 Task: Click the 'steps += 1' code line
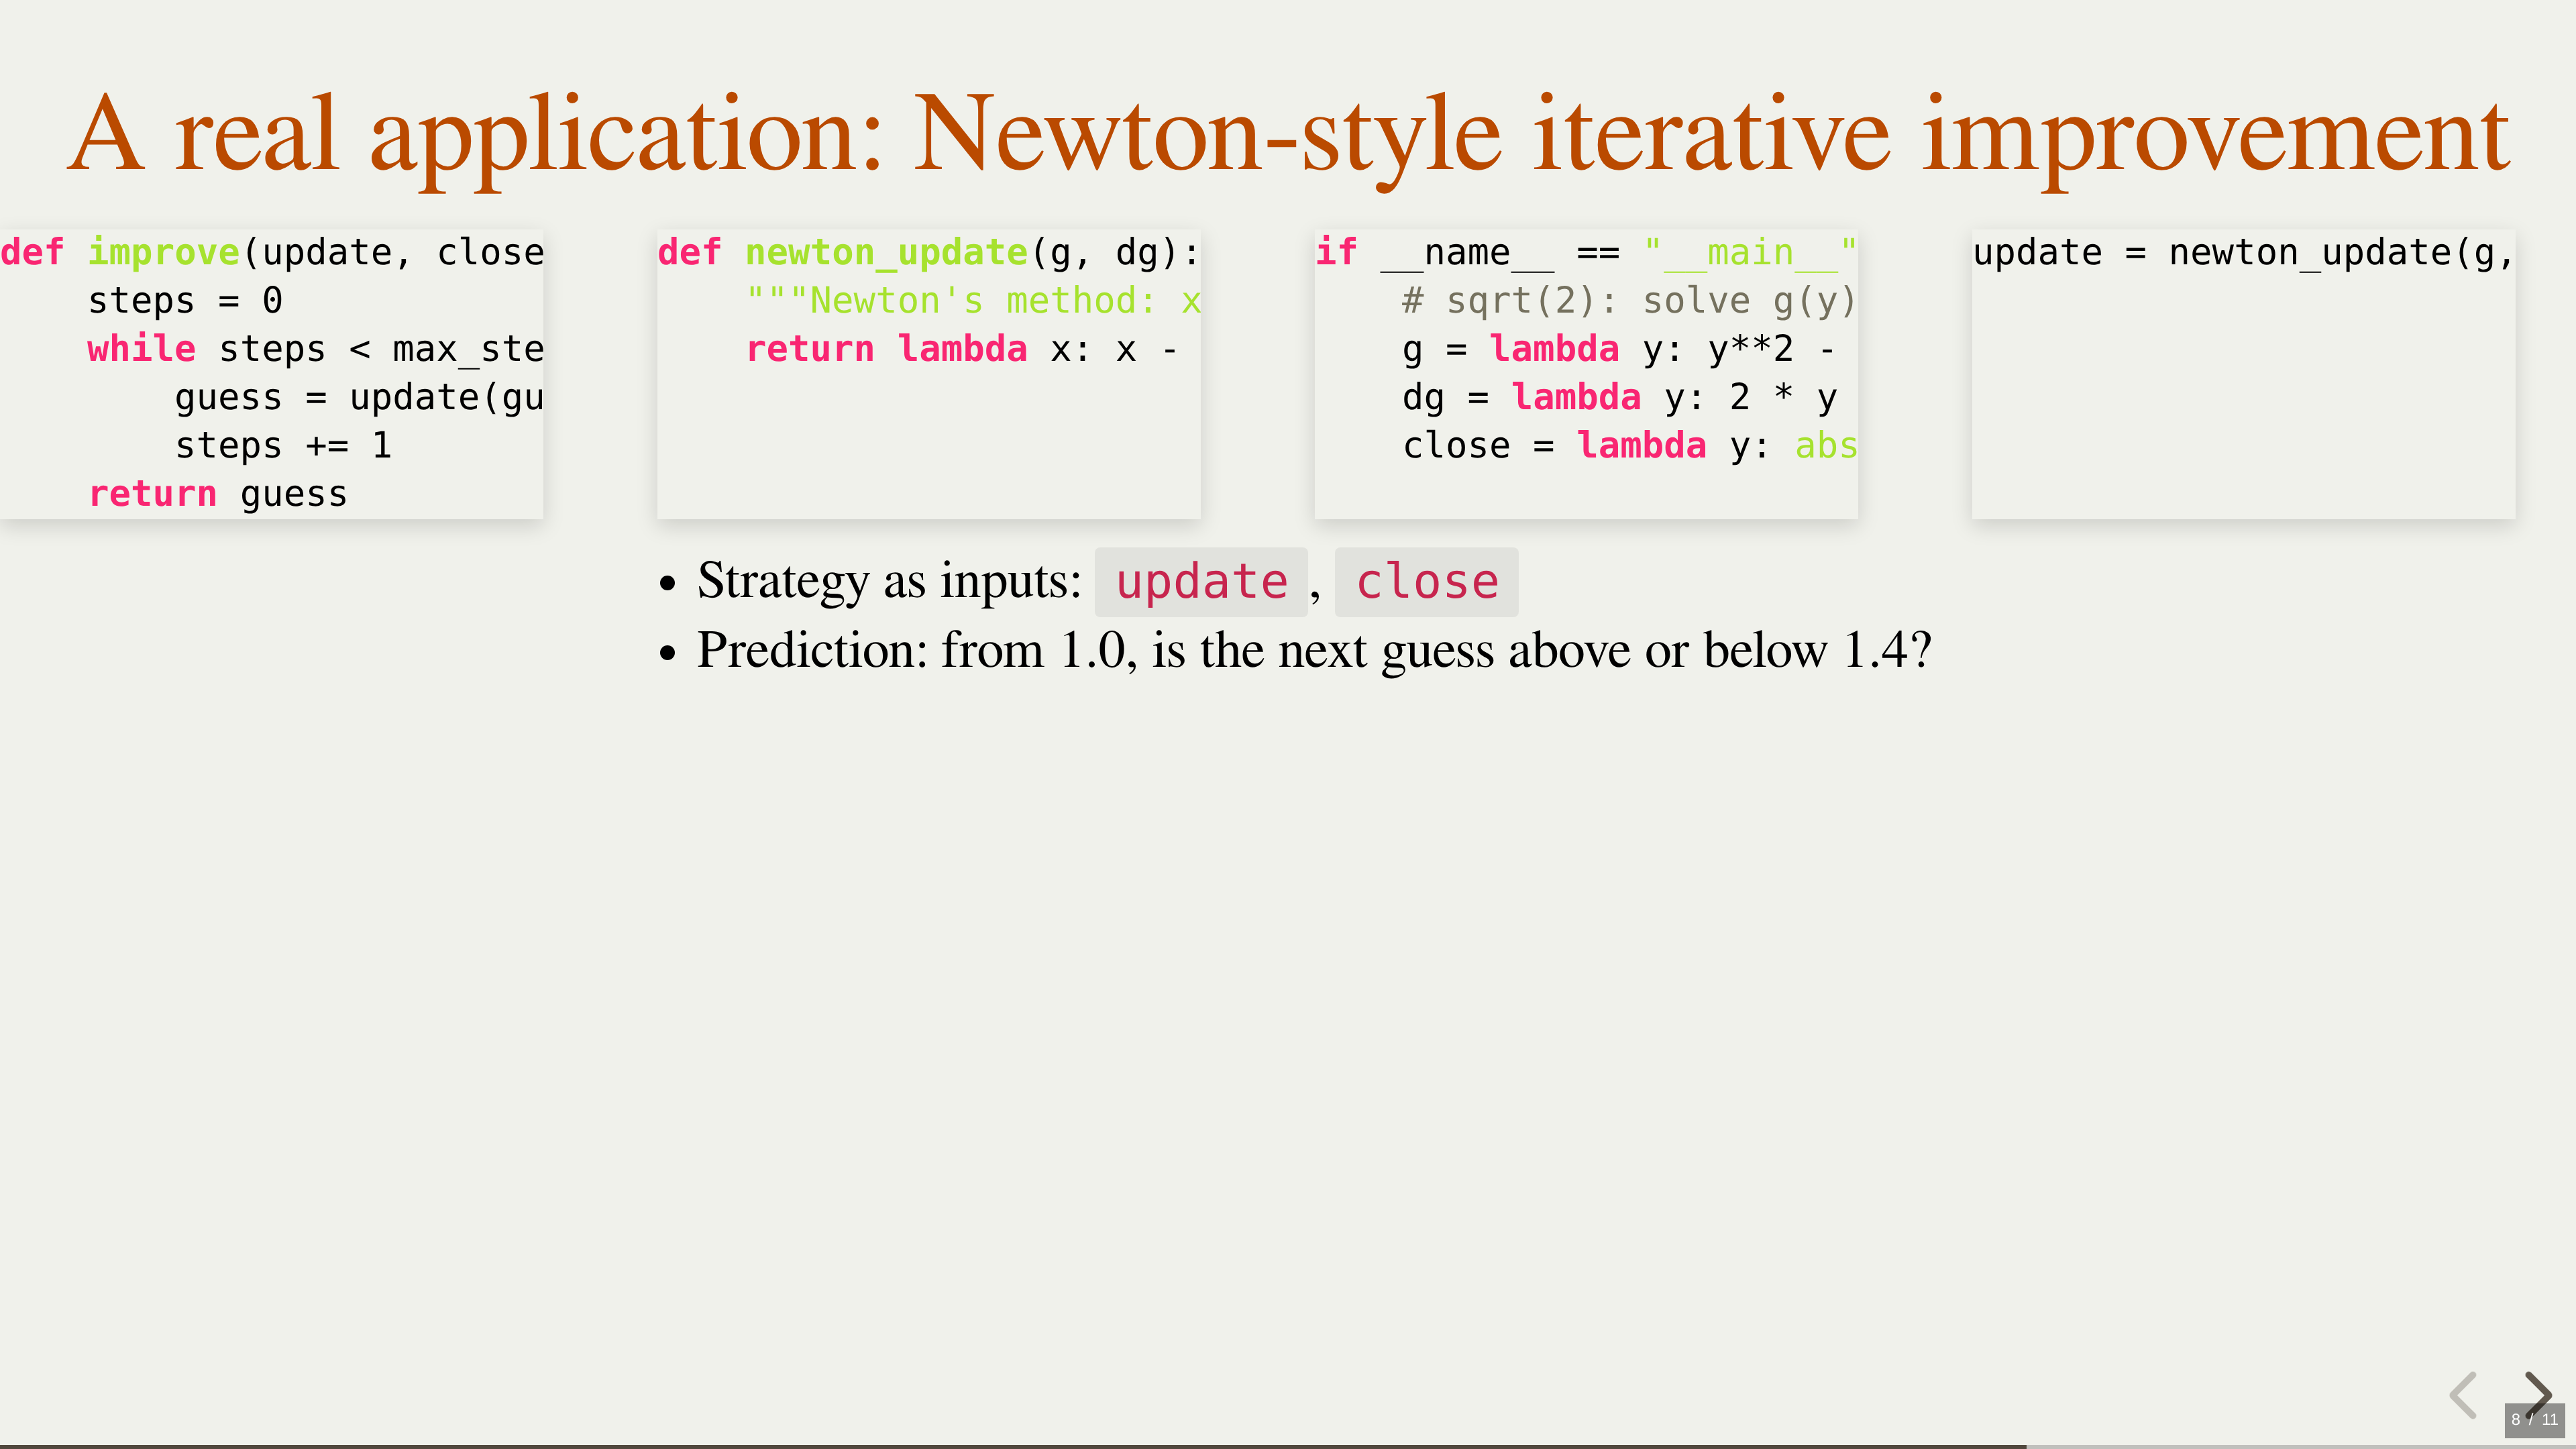pos(283,446)
